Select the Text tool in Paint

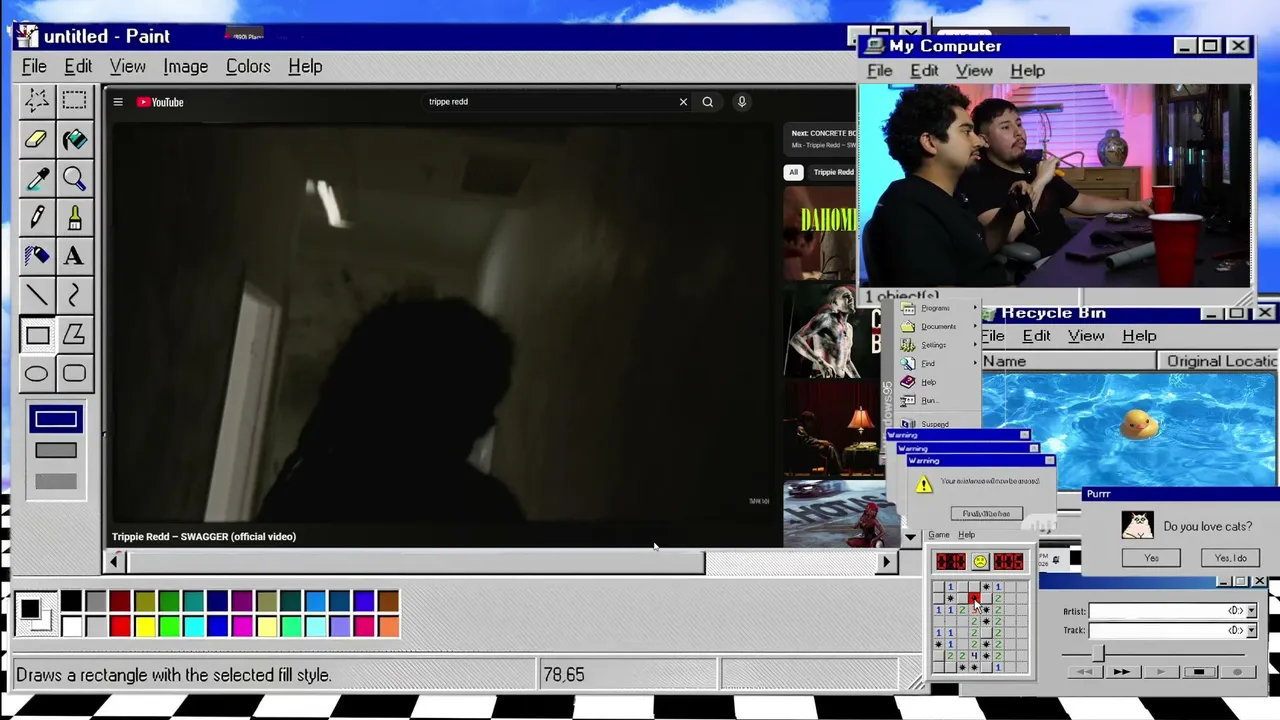click(x=74, y=256)
